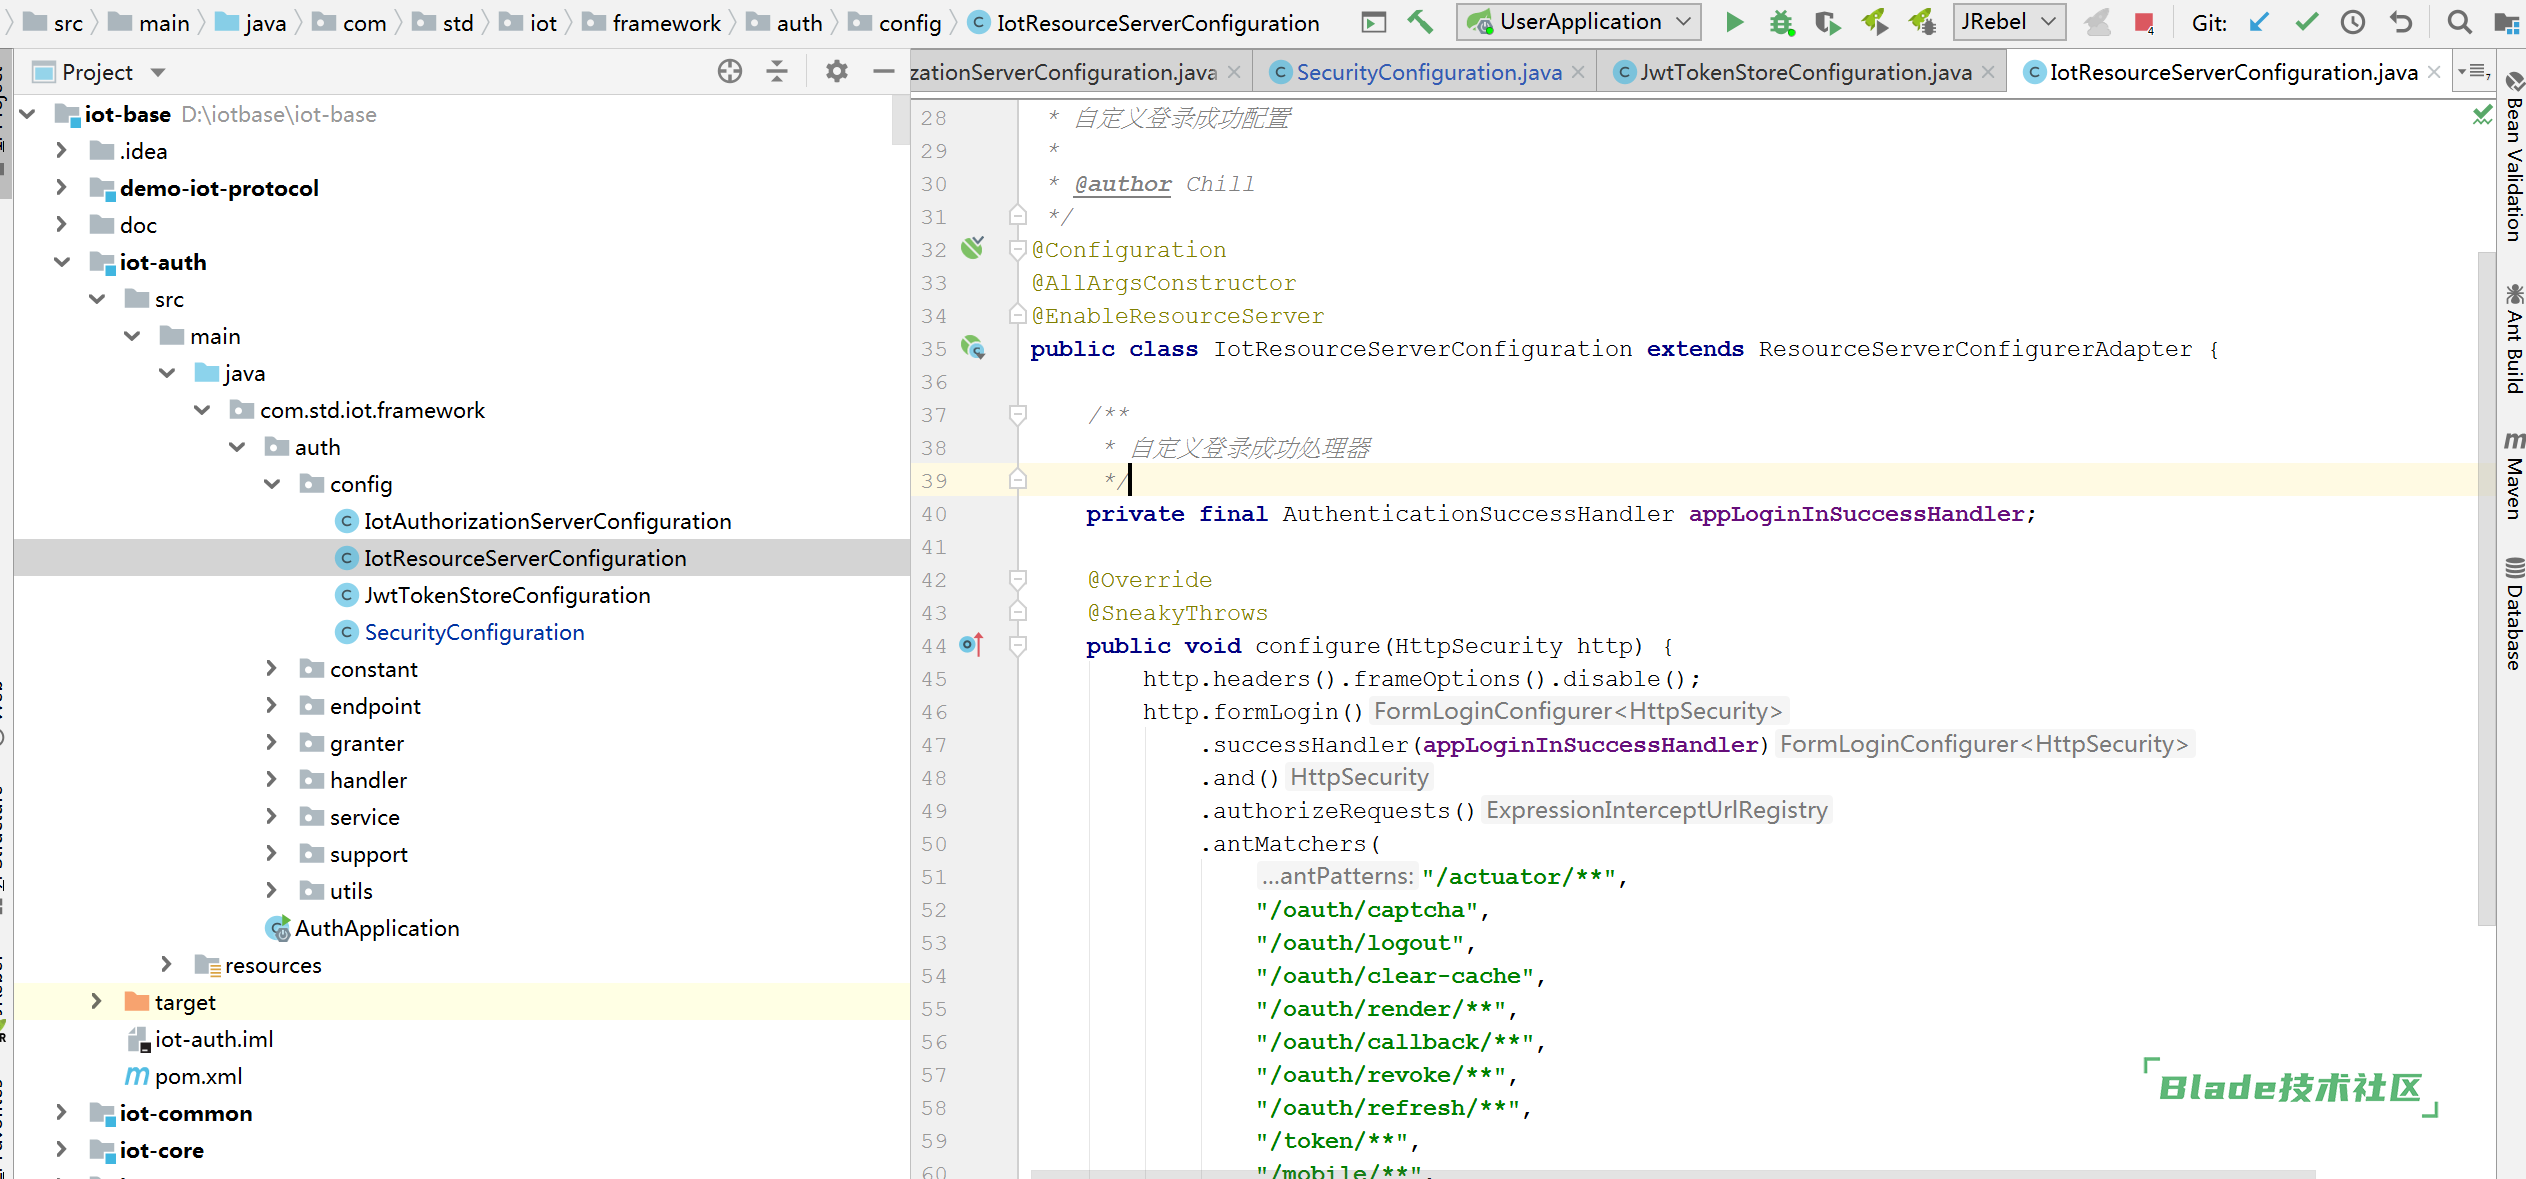The image size is (2526, 1179).
Task: Show Git history clock icon
Action: 2353,22
